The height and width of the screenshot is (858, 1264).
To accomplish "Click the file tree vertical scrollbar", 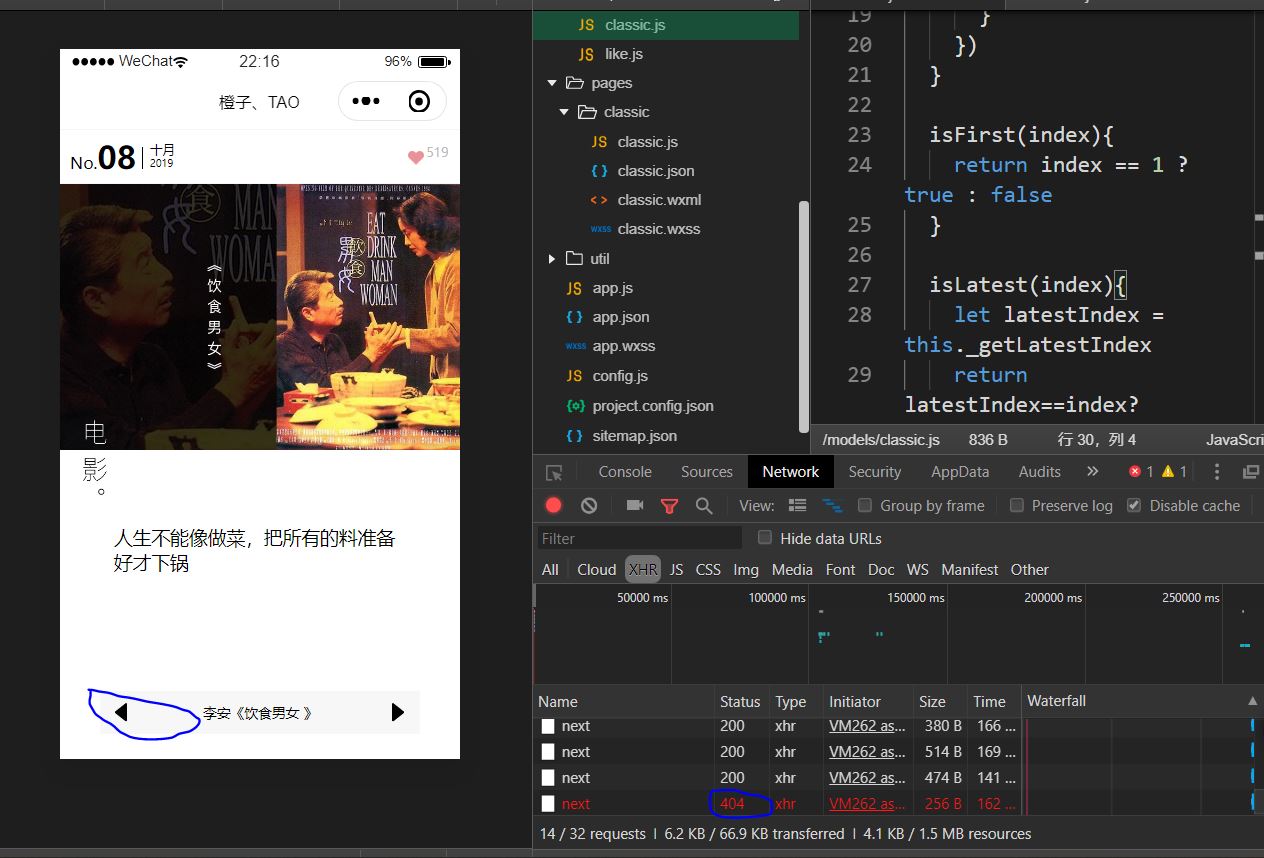I will (804, 316).
